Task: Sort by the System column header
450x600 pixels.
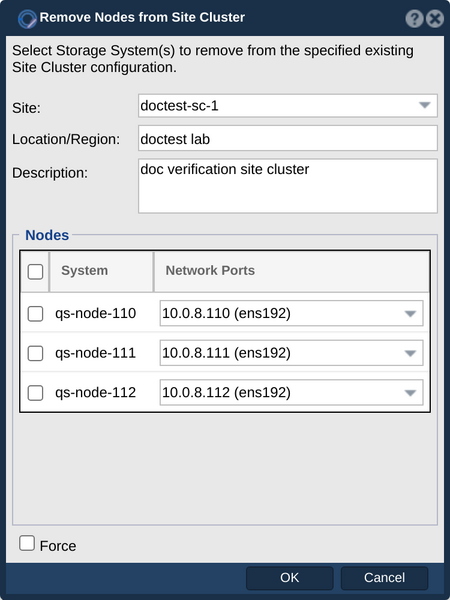Action: click(x=101, y=271)
